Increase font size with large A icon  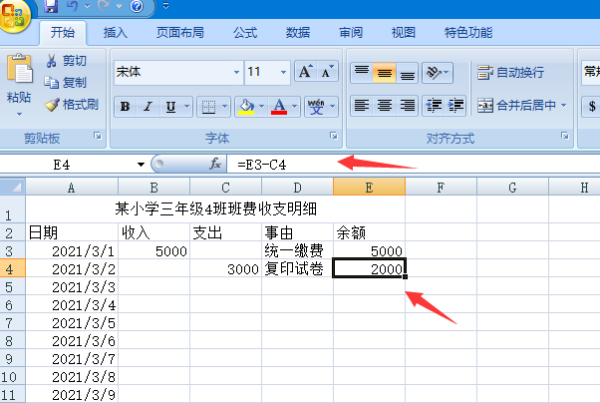tap(306, 72)
